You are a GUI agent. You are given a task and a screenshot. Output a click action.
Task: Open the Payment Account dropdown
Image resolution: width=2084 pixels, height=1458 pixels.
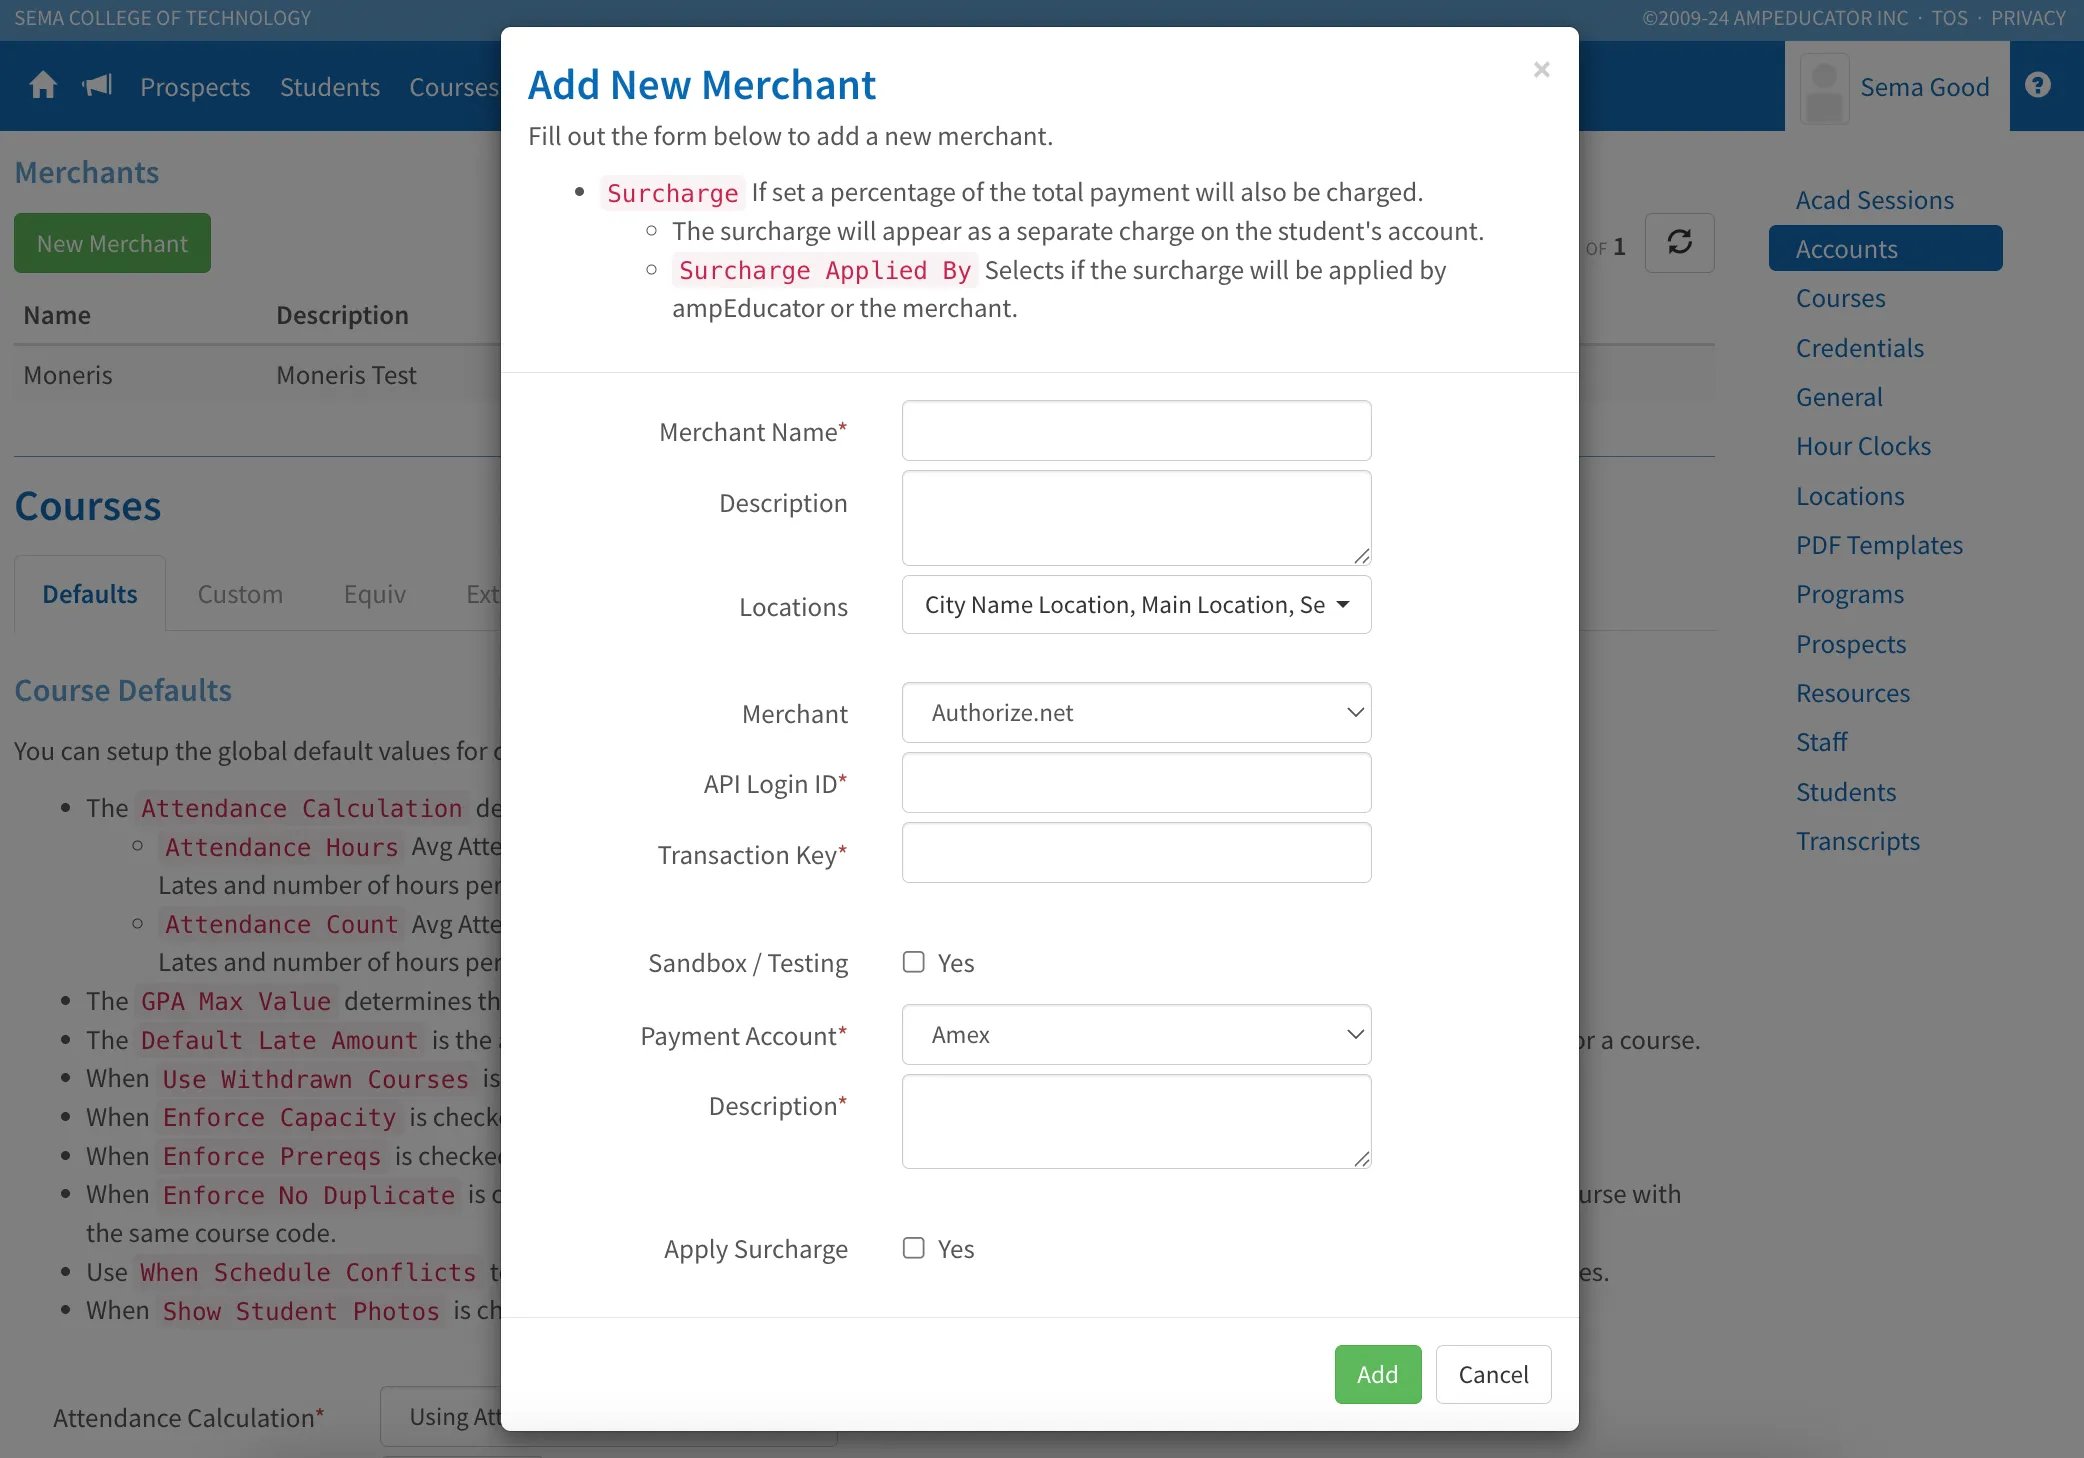pos(1136,1035)
